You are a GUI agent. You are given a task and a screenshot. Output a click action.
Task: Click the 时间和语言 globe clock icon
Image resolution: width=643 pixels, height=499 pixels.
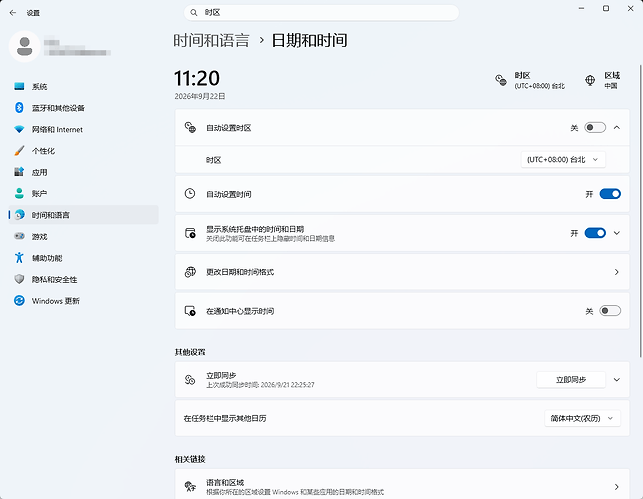(x=19, y=214)
